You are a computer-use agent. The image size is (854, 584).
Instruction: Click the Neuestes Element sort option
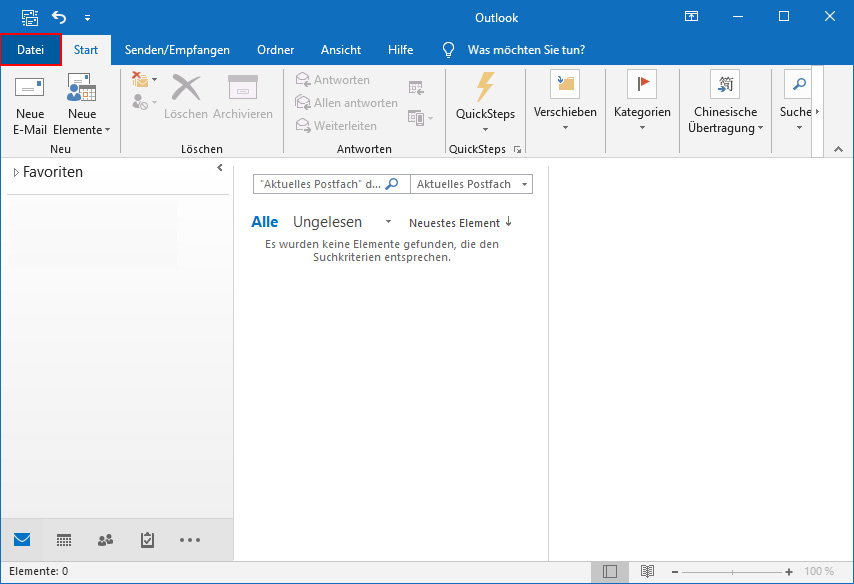454,223
